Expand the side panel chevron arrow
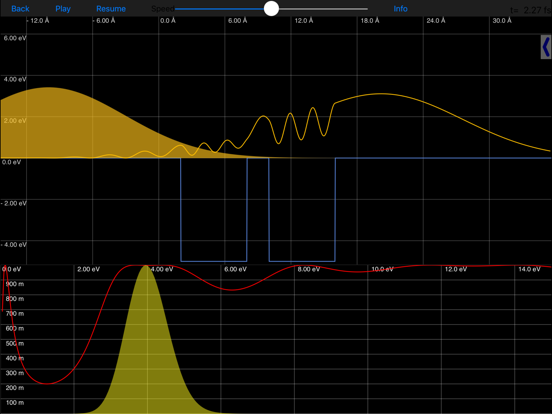The image size is (552, 414). coord(546,47)
